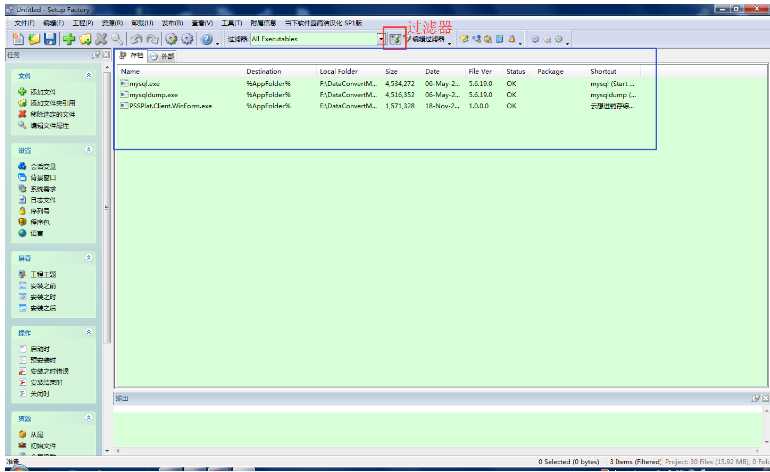This screenshot has height=472, width=770.
Task: Click the blue document icon left of the bell
Action: tap(499, 39)
